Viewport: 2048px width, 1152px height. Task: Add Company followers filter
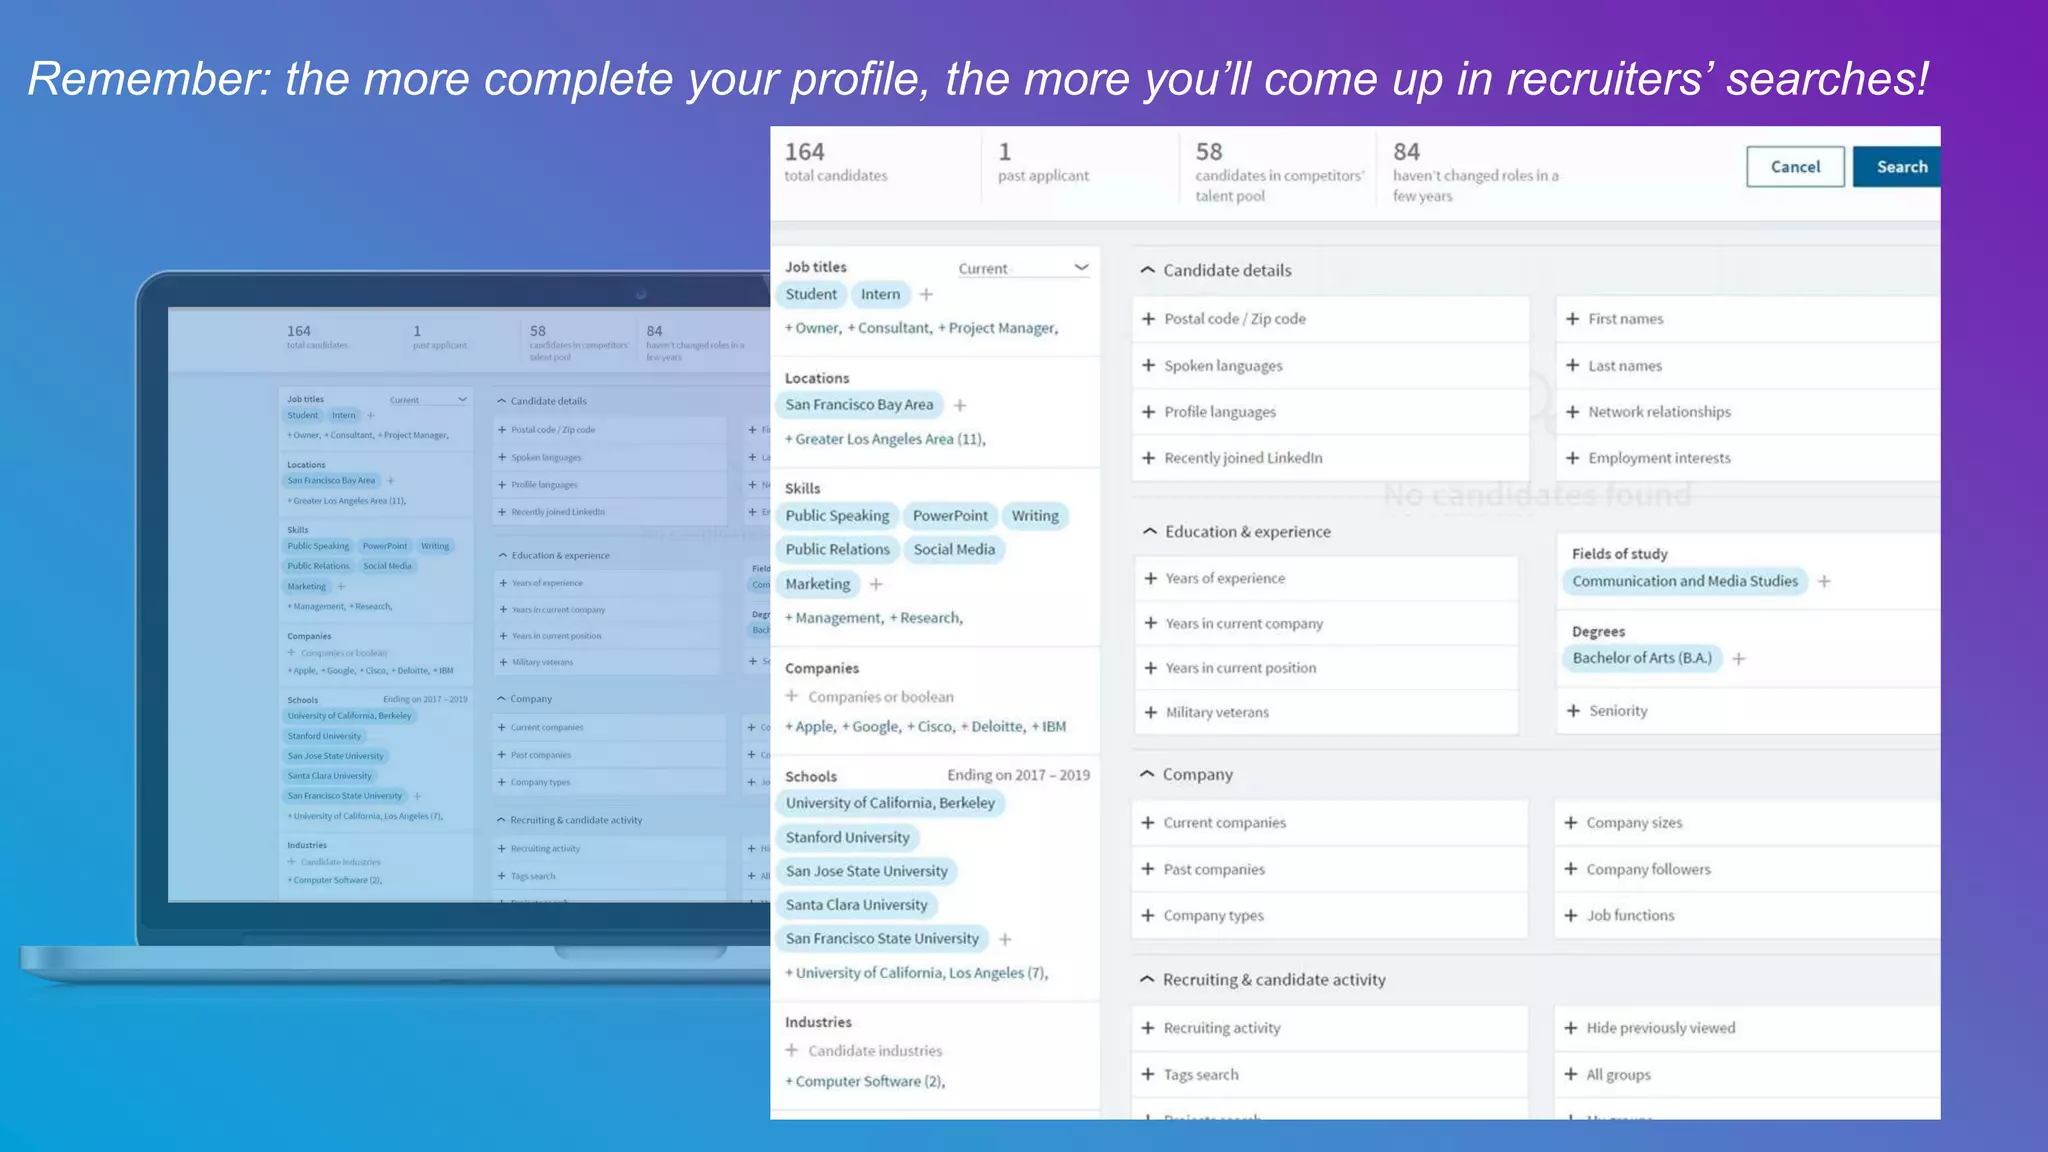click(x=1747, y=870)
